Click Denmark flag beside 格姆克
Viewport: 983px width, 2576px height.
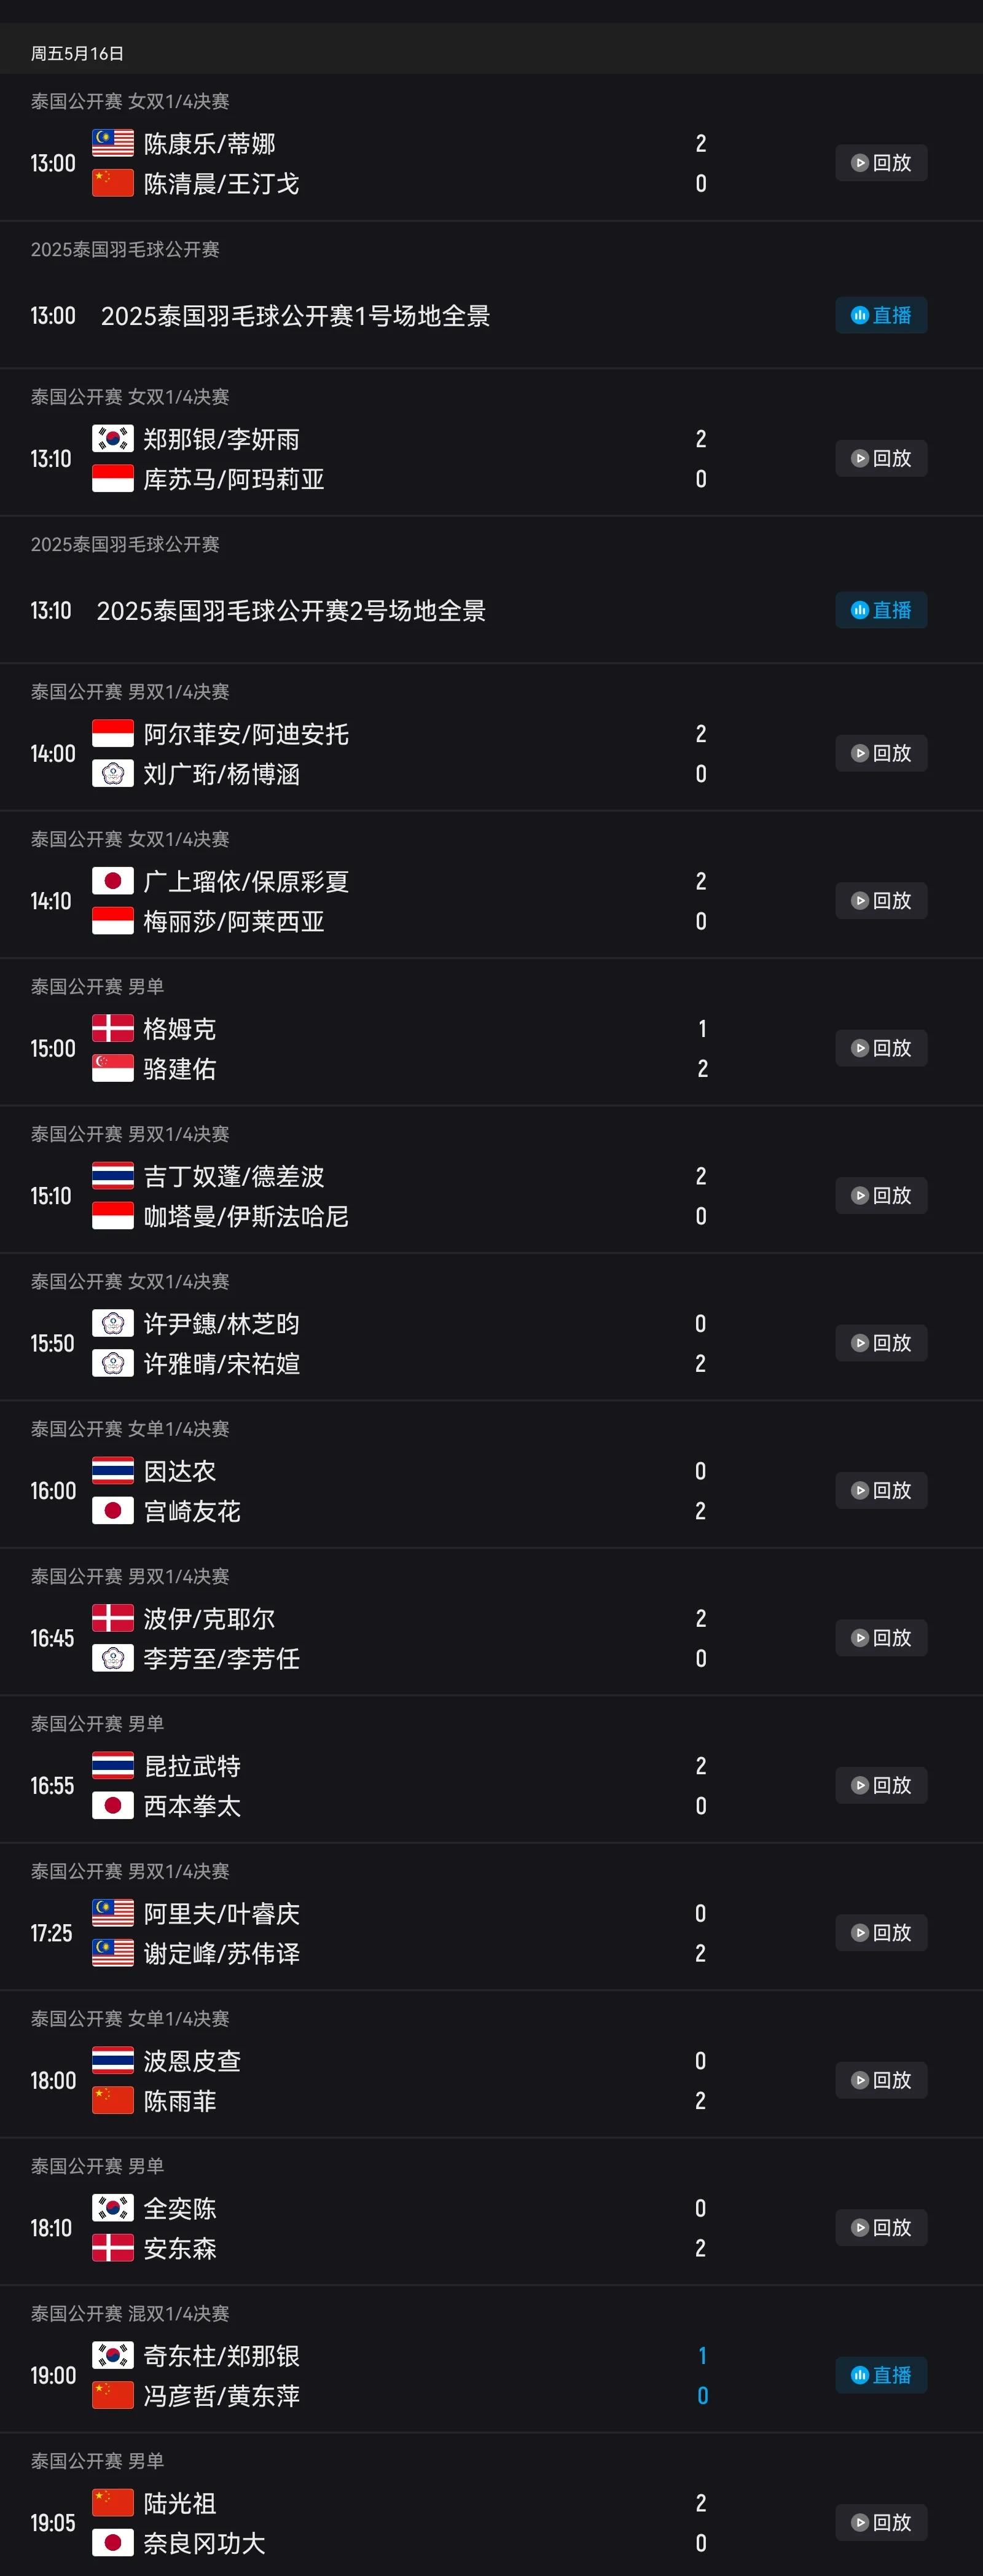(113, 1028)
